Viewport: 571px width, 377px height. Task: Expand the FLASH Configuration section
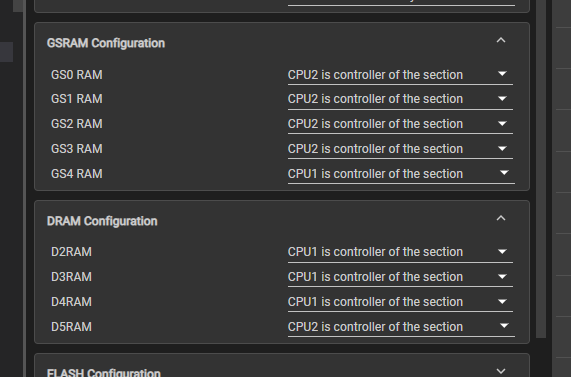pyautogui.click(x=501, y=371)
